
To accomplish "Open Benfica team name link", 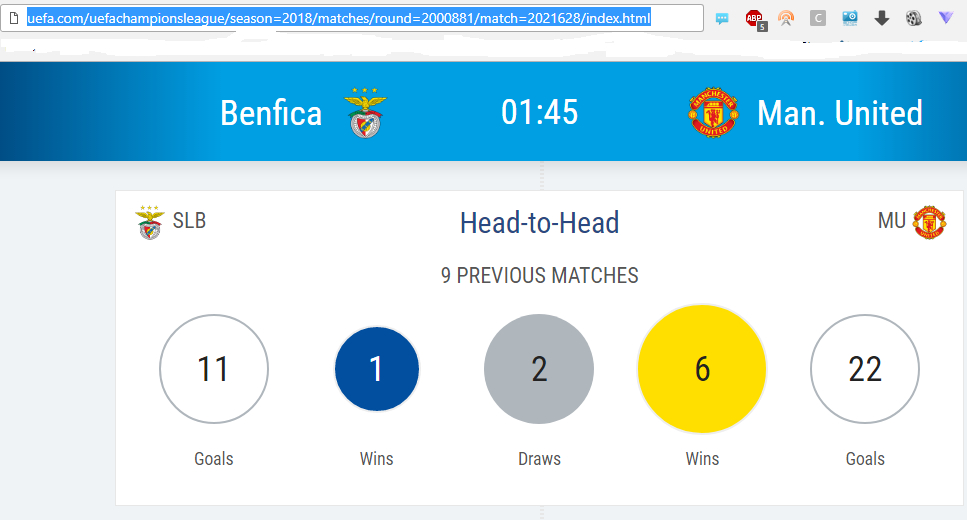I will [x=271, y=113].
